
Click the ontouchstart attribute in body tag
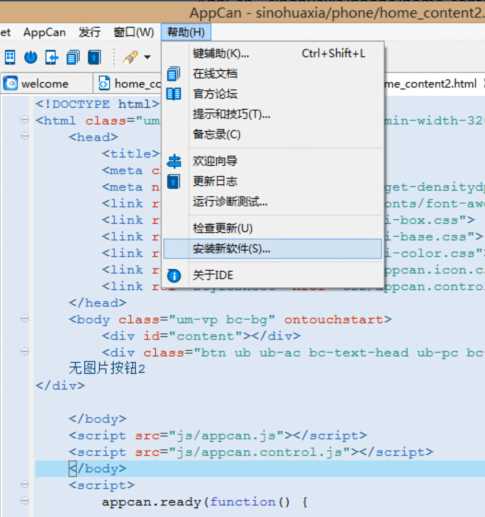tap(333, 319)
